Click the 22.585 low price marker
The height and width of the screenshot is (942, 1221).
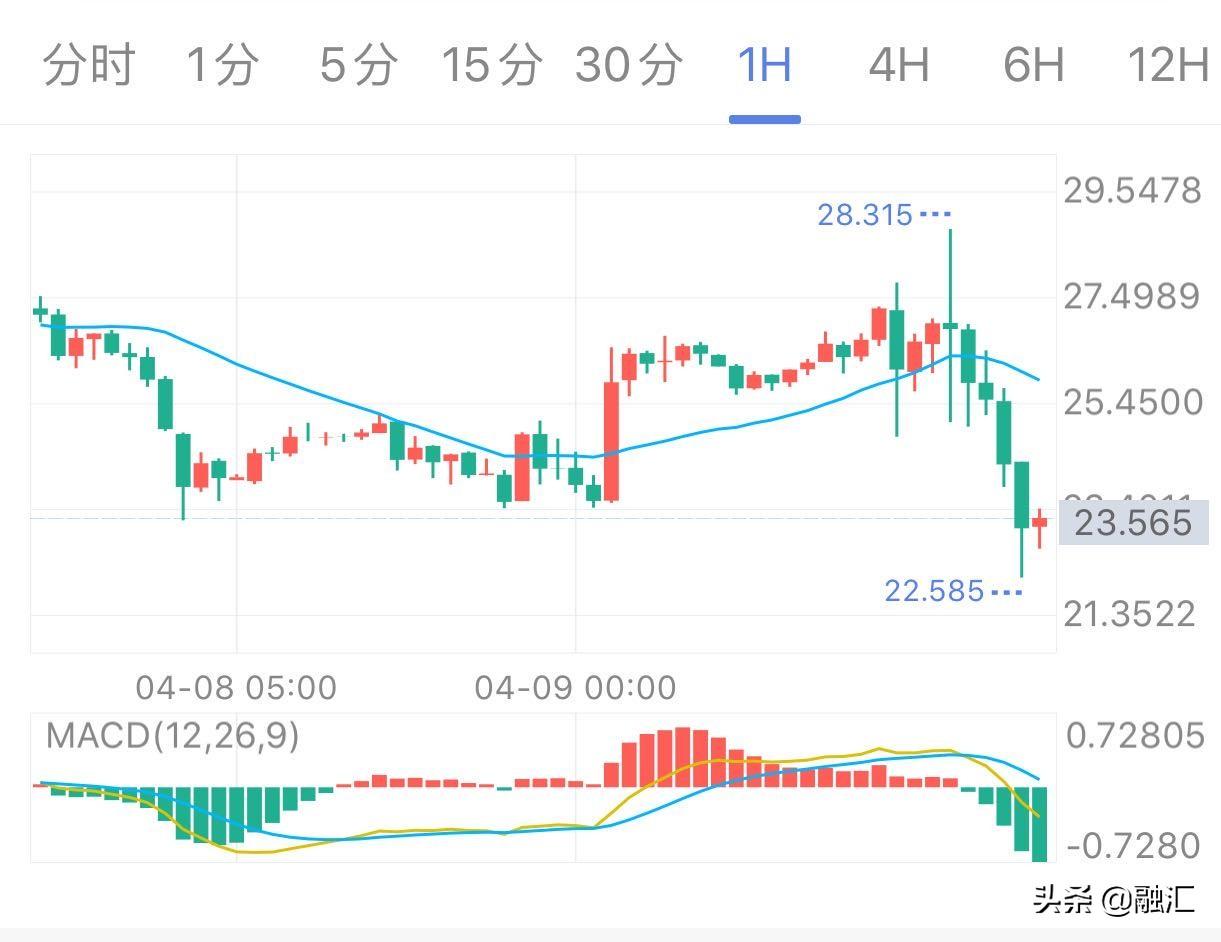click(934, 591)
